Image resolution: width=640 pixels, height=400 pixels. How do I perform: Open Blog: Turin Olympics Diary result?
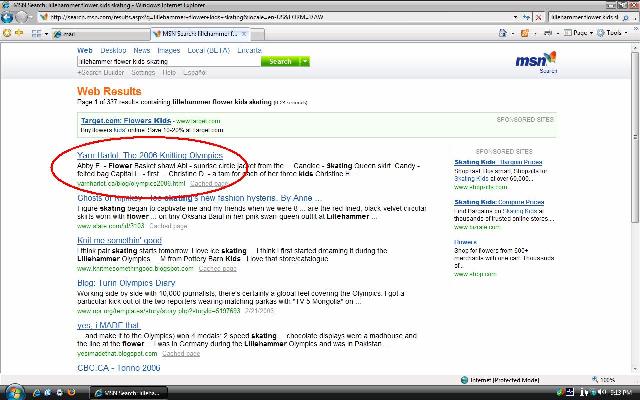click(x=126, y=283)
